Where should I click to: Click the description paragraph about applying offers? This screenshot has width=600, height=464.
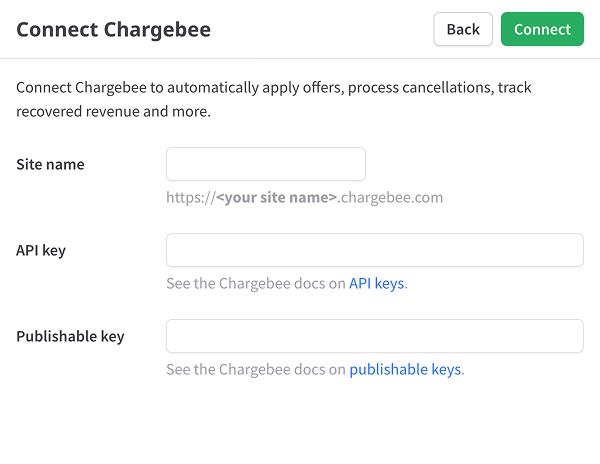pos(274,99)
